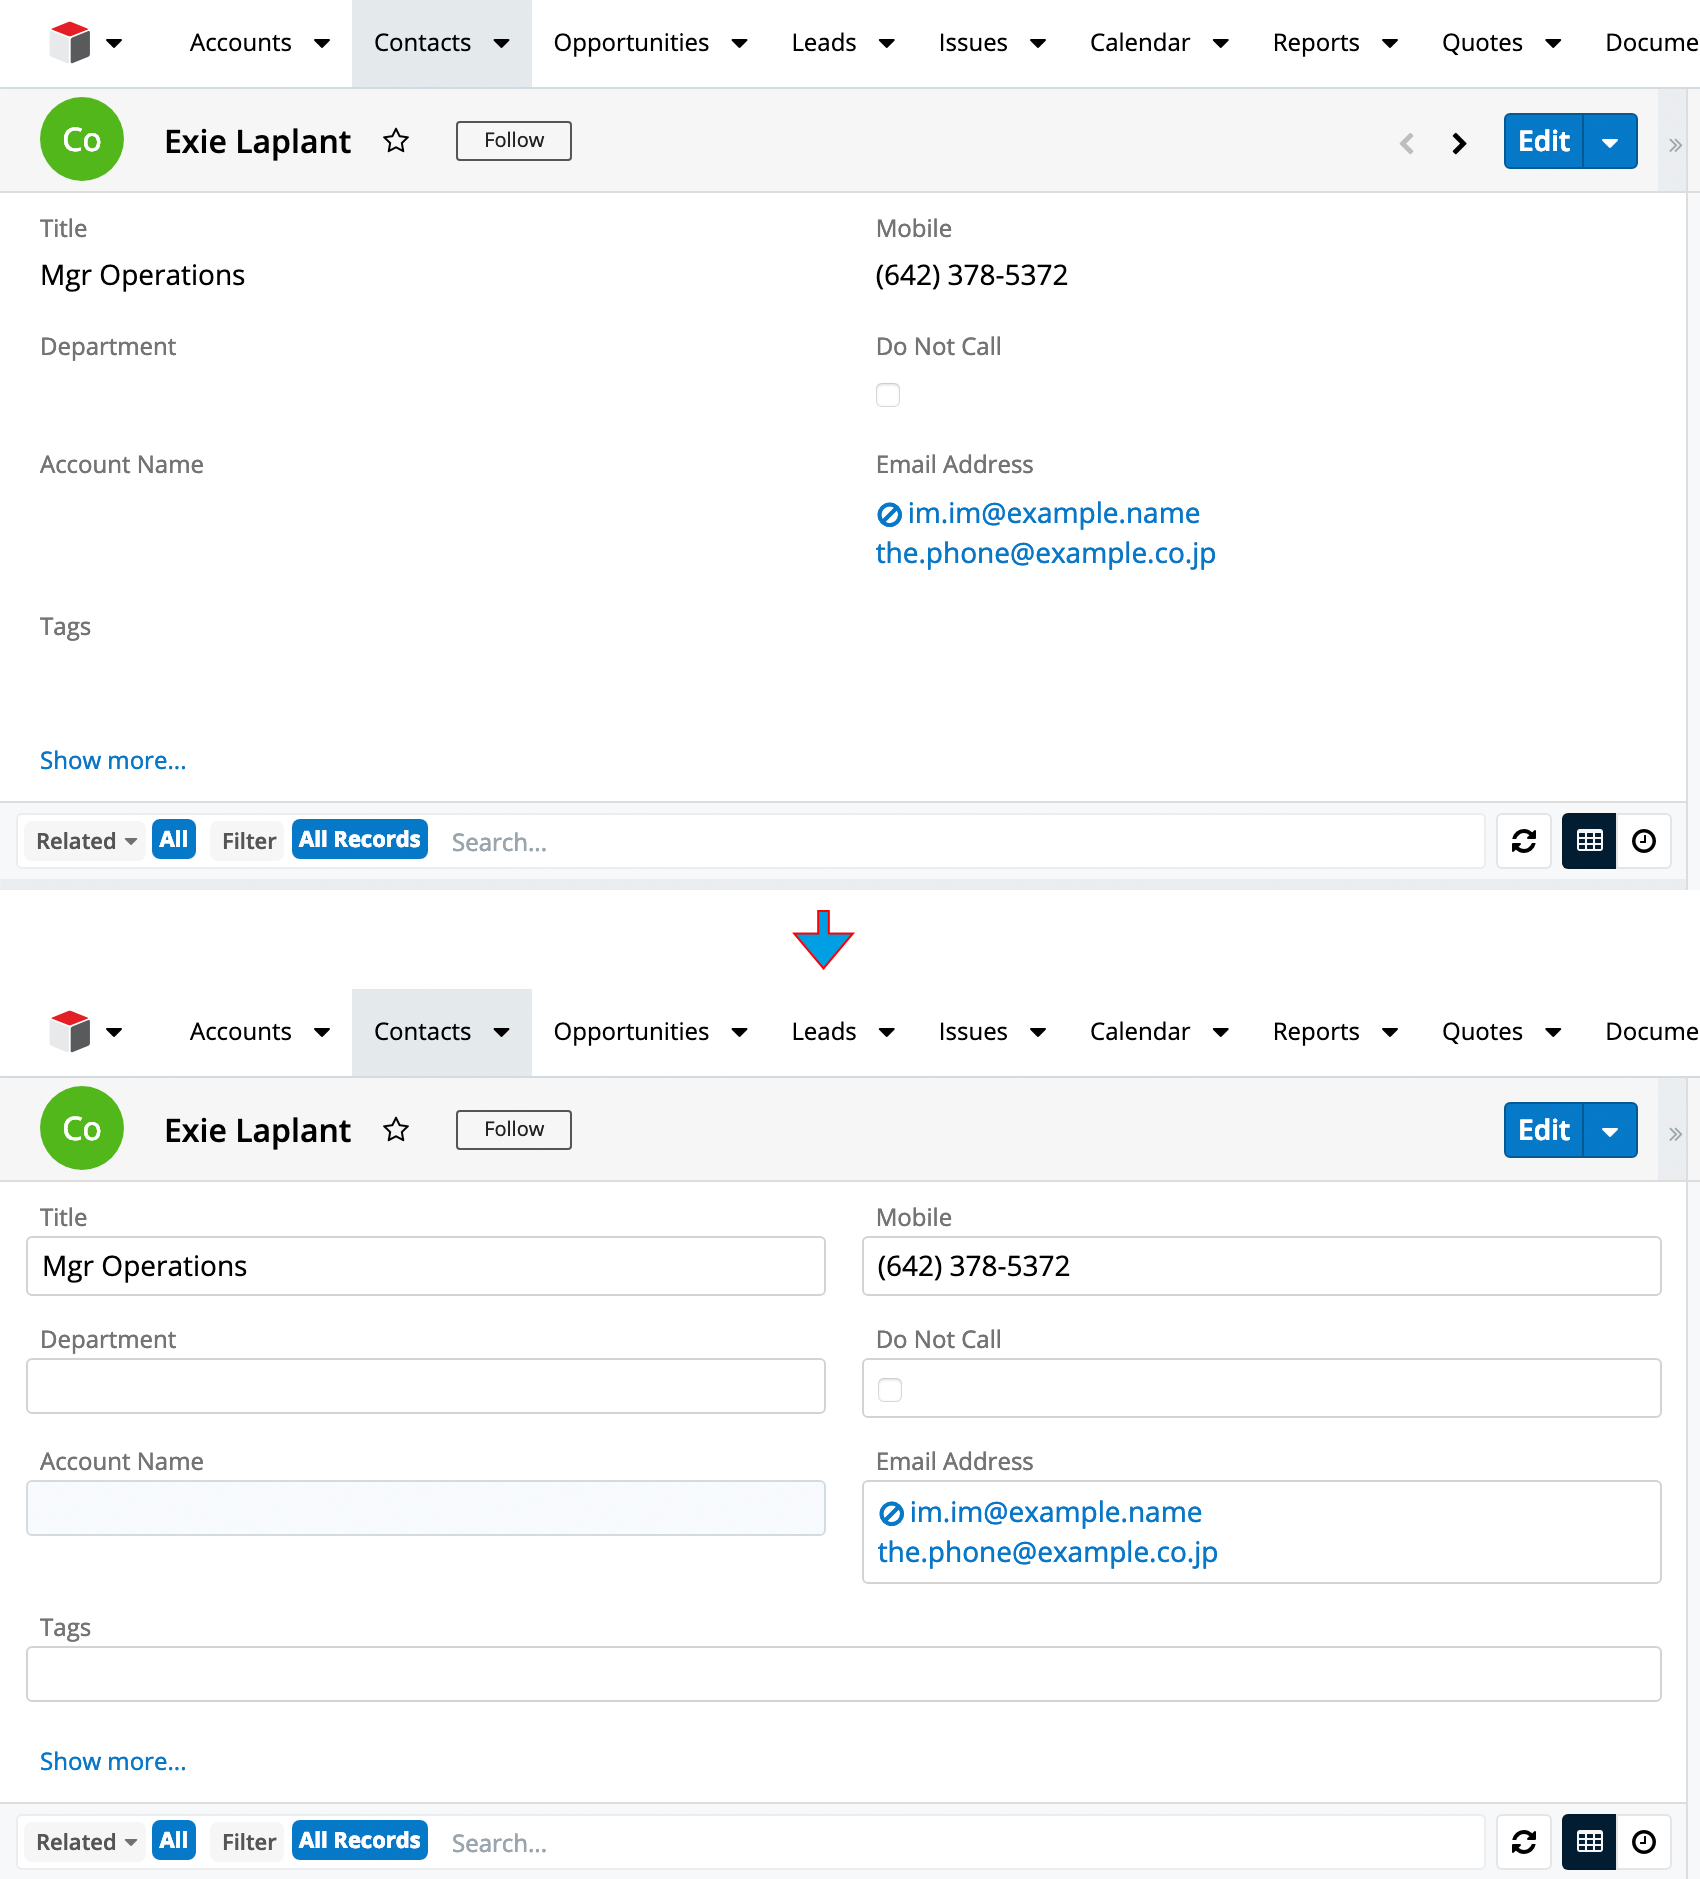The height and width of the screenshot is (1879, 1700).
Task: Open the.phone@example.co.jp email link in top view
Action: click(1046, 553)
